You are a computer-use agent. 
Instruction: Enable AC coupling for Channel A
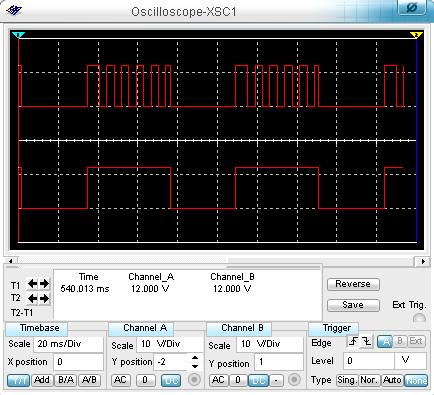[120, 380]
